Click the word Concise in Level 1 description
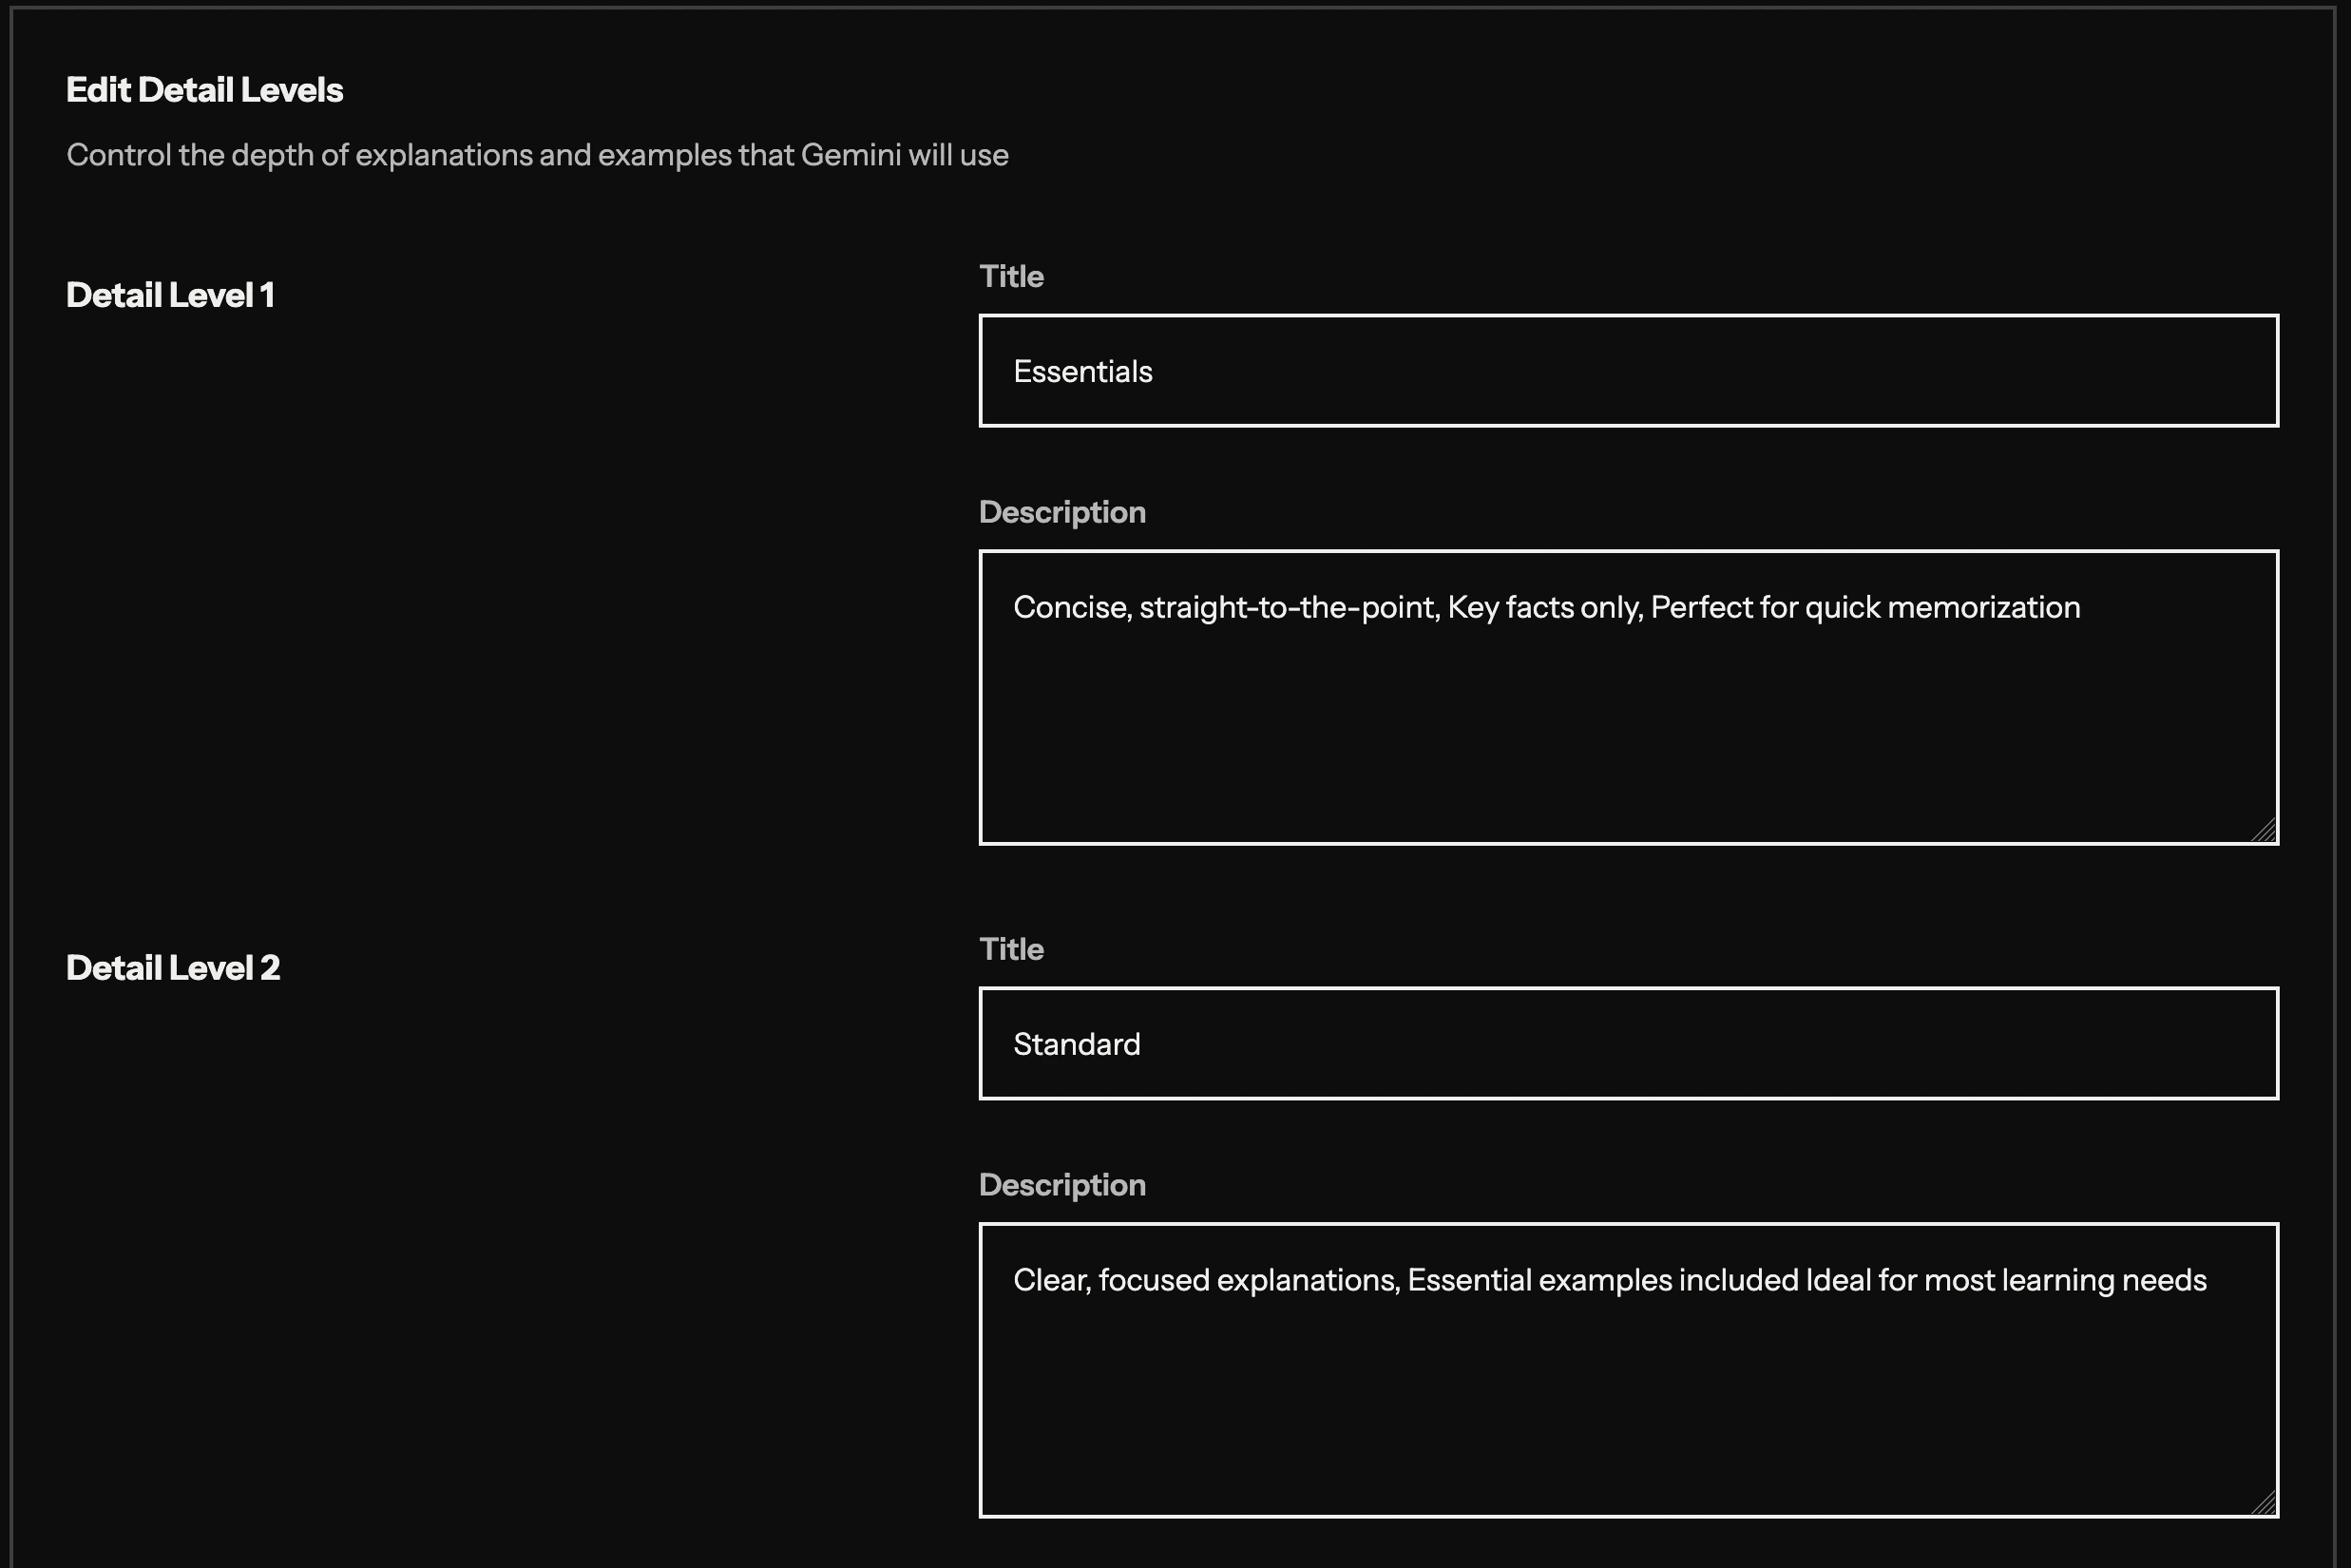This screenshot has width=2351, height=1568. tap(1071, 608)
